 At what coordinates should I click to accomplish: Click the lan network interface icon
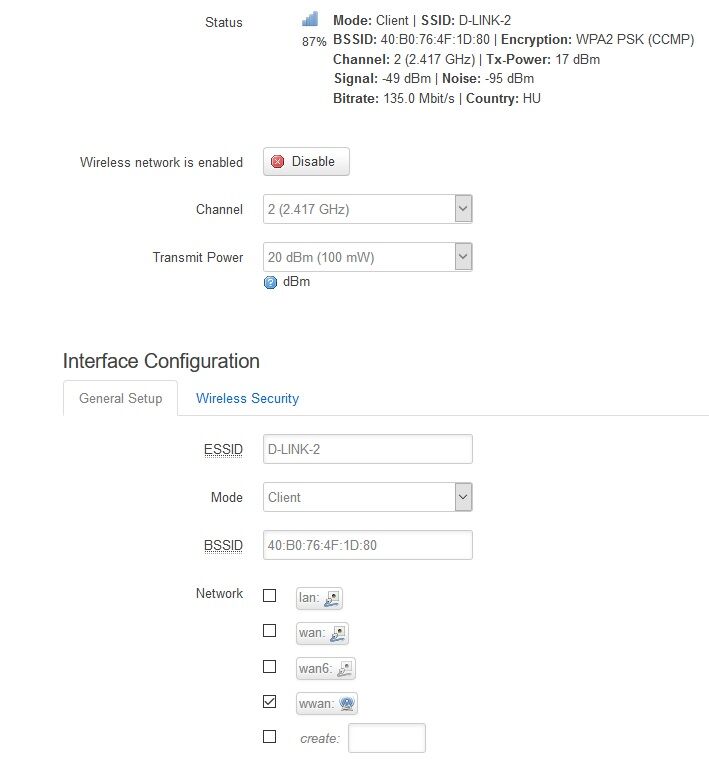coord(333,599)
